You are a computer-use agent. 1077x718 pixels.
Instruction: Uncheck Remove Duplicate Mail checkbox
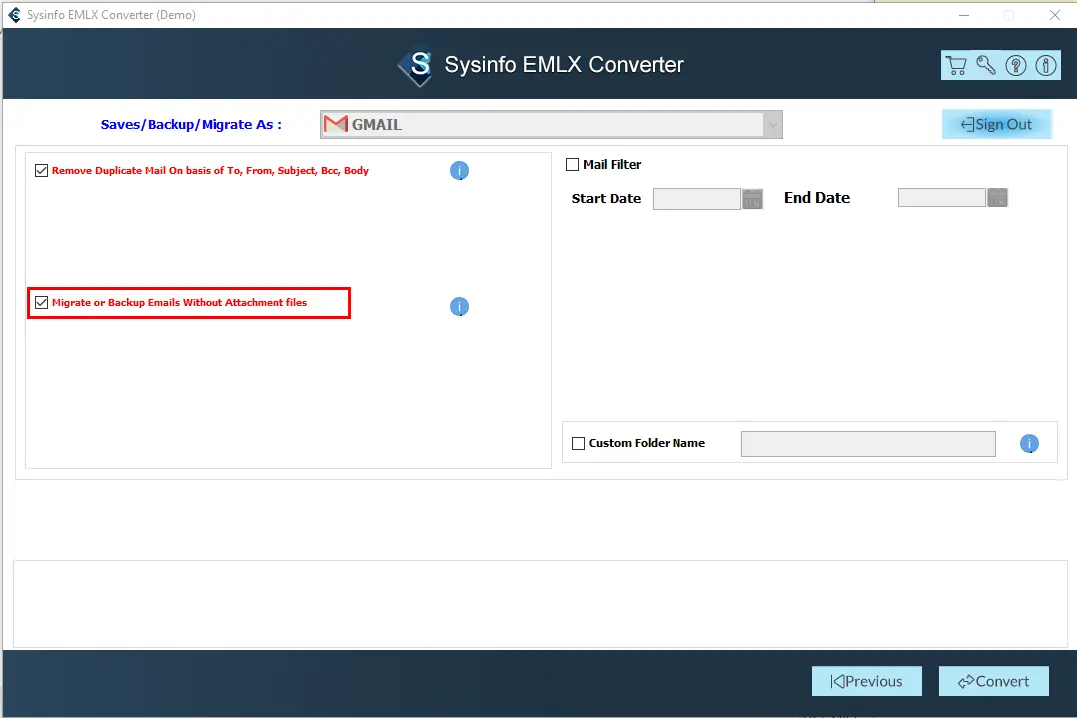(41, 170)
